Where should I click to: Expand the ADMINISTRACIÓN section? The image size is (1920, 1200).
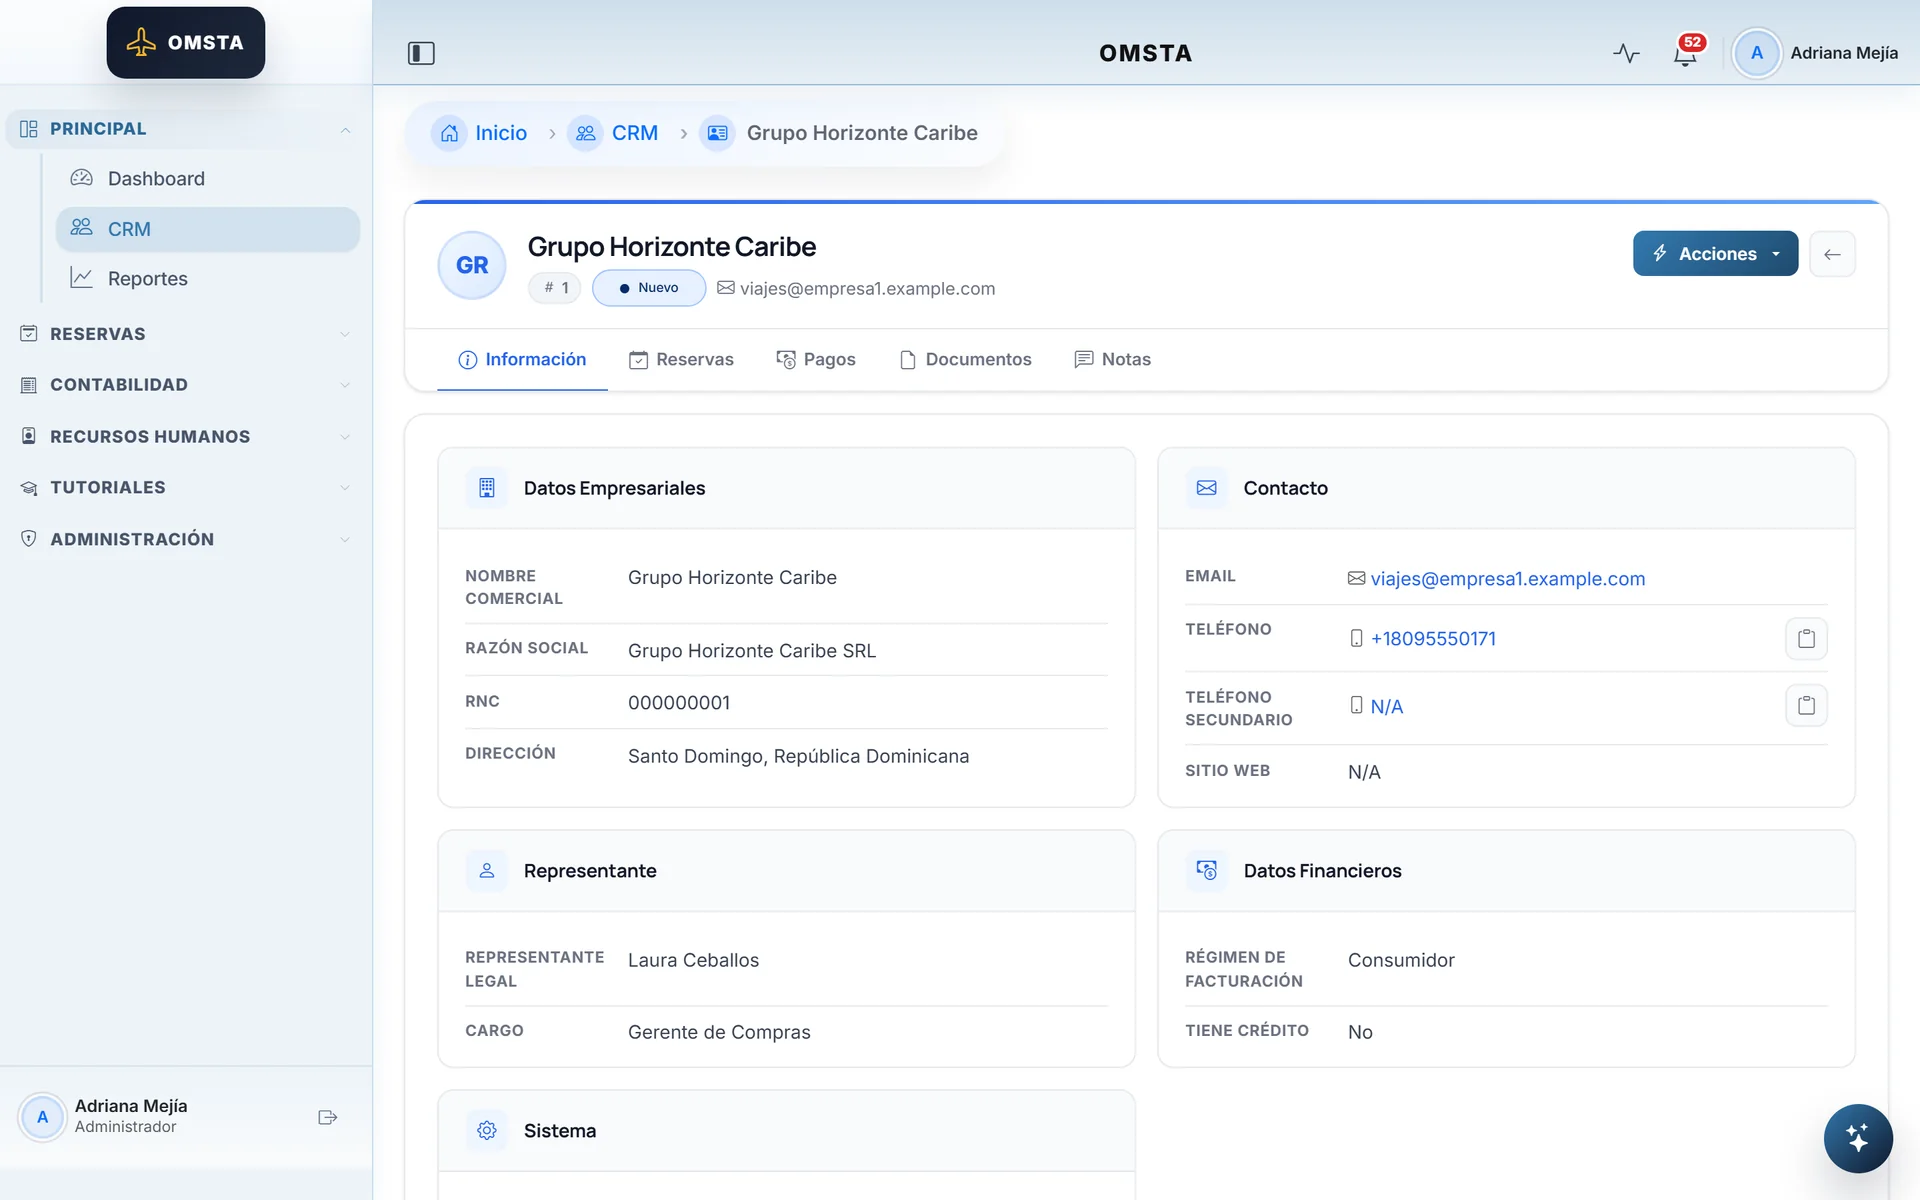[186, 539]
